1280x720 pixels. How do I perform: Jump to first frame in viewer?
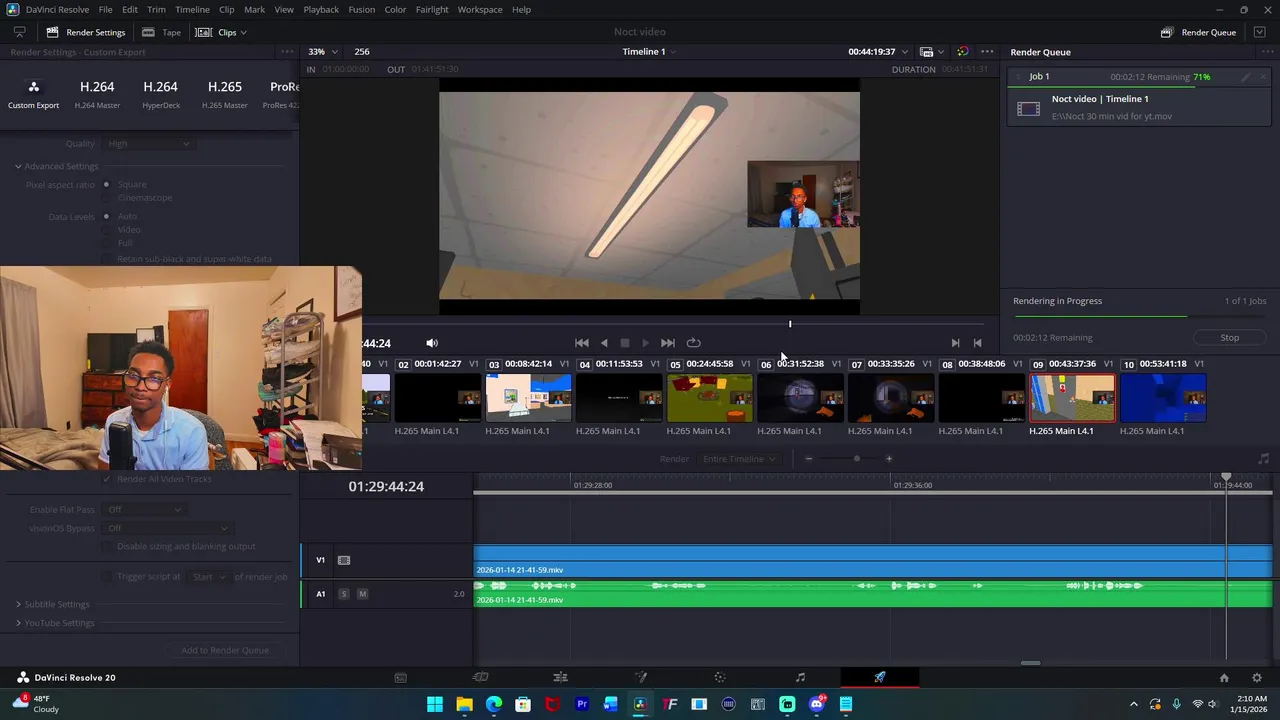tap(581, 343)
